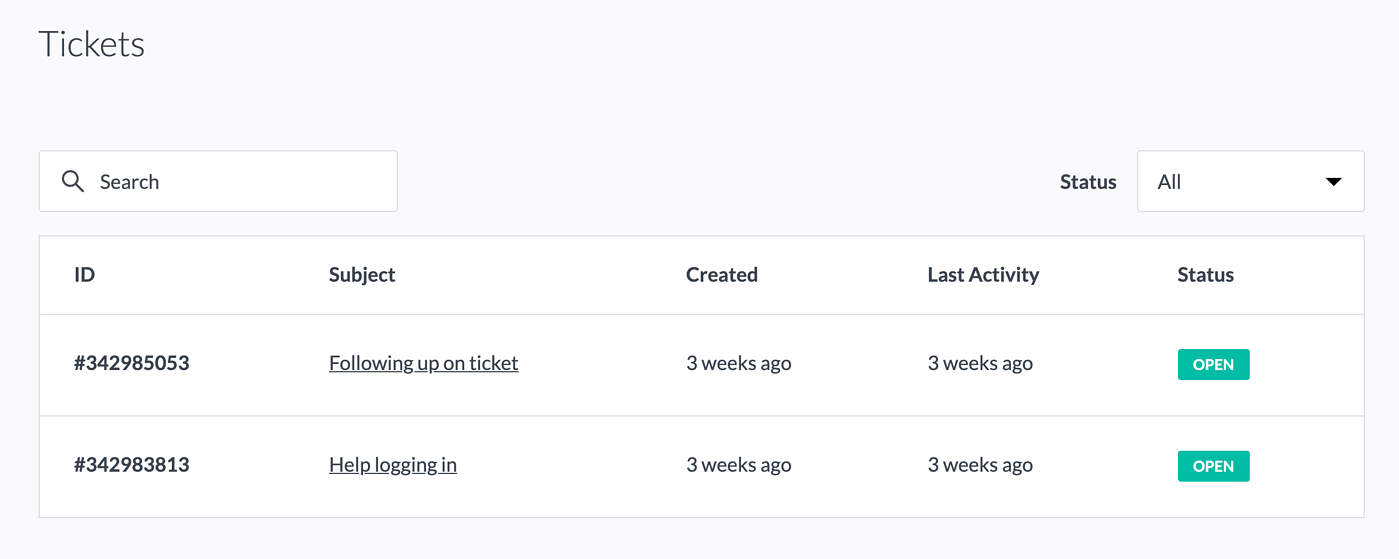The image size is (1399, 559).
Task: Click the magnifying glass search icon
Action: pyautogui.click(x=72, y=181)
